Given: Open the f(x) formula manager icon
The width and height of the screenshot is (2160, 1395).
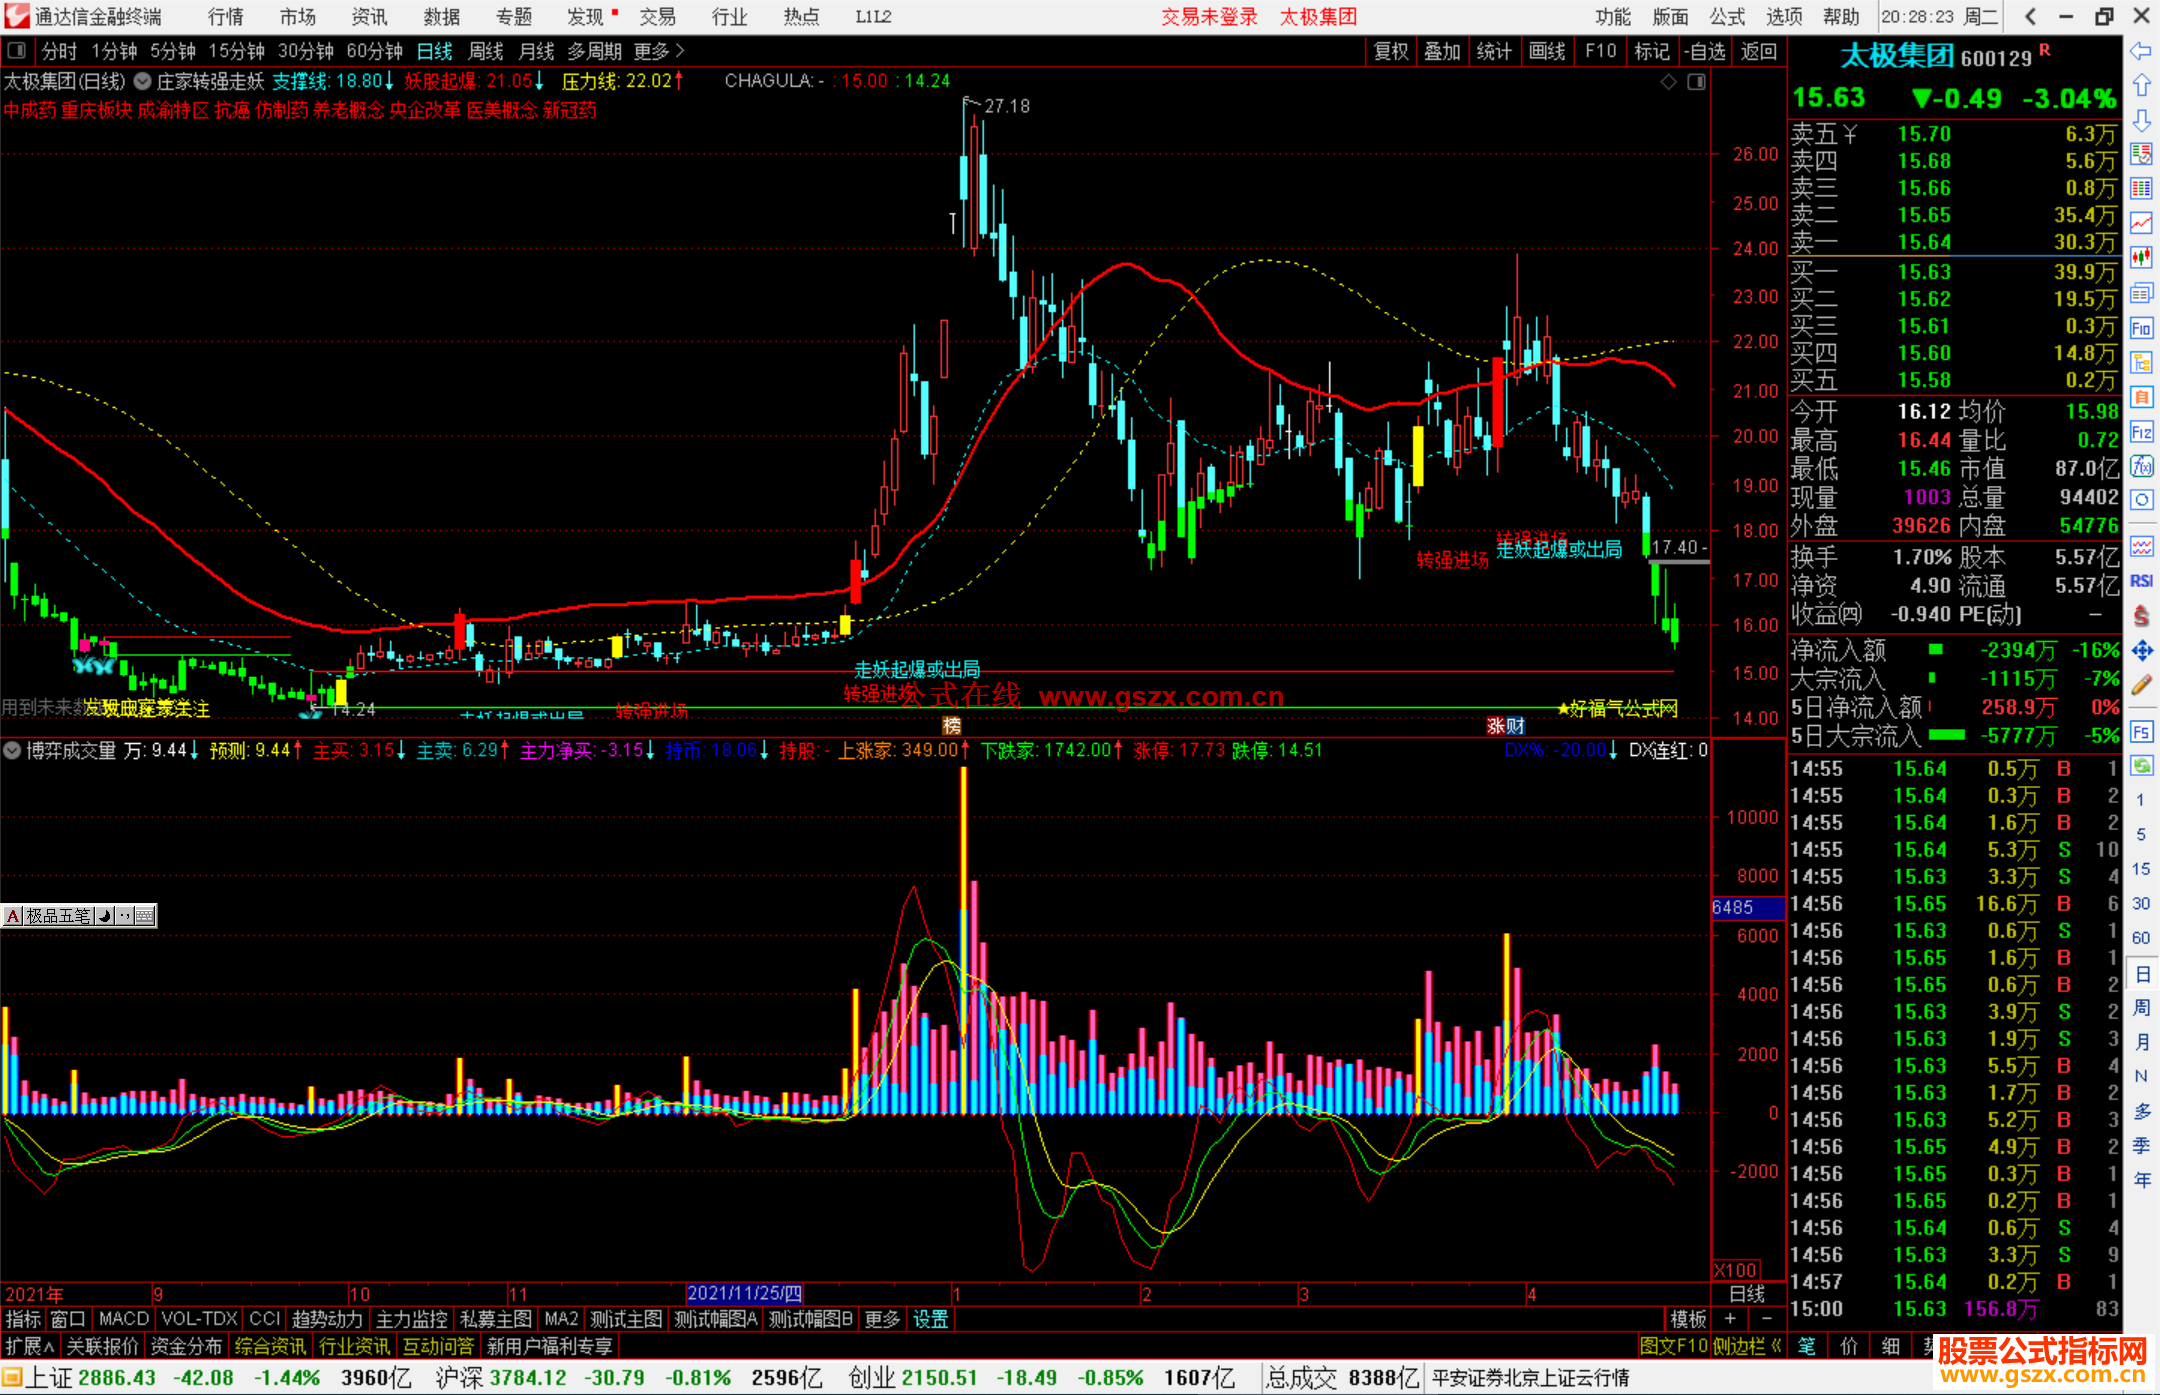Looking at the screenshot, I should point(2141,466).
